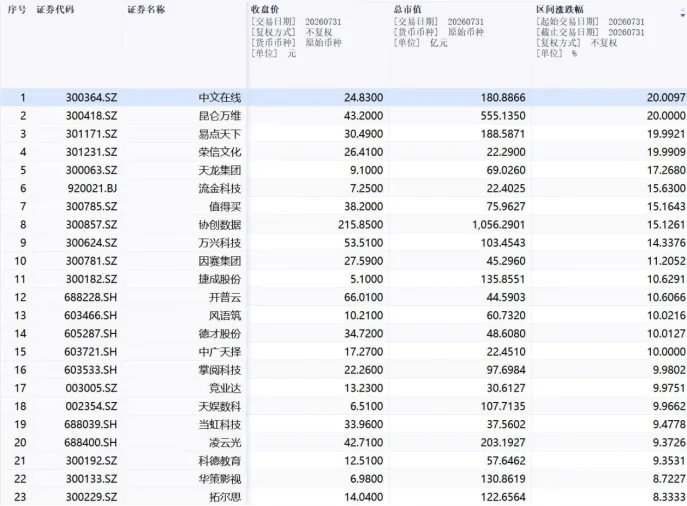Viewport: 687px width, 506px height.
Task: Select stock name 值得买
Action: click(x=225, y=206)
